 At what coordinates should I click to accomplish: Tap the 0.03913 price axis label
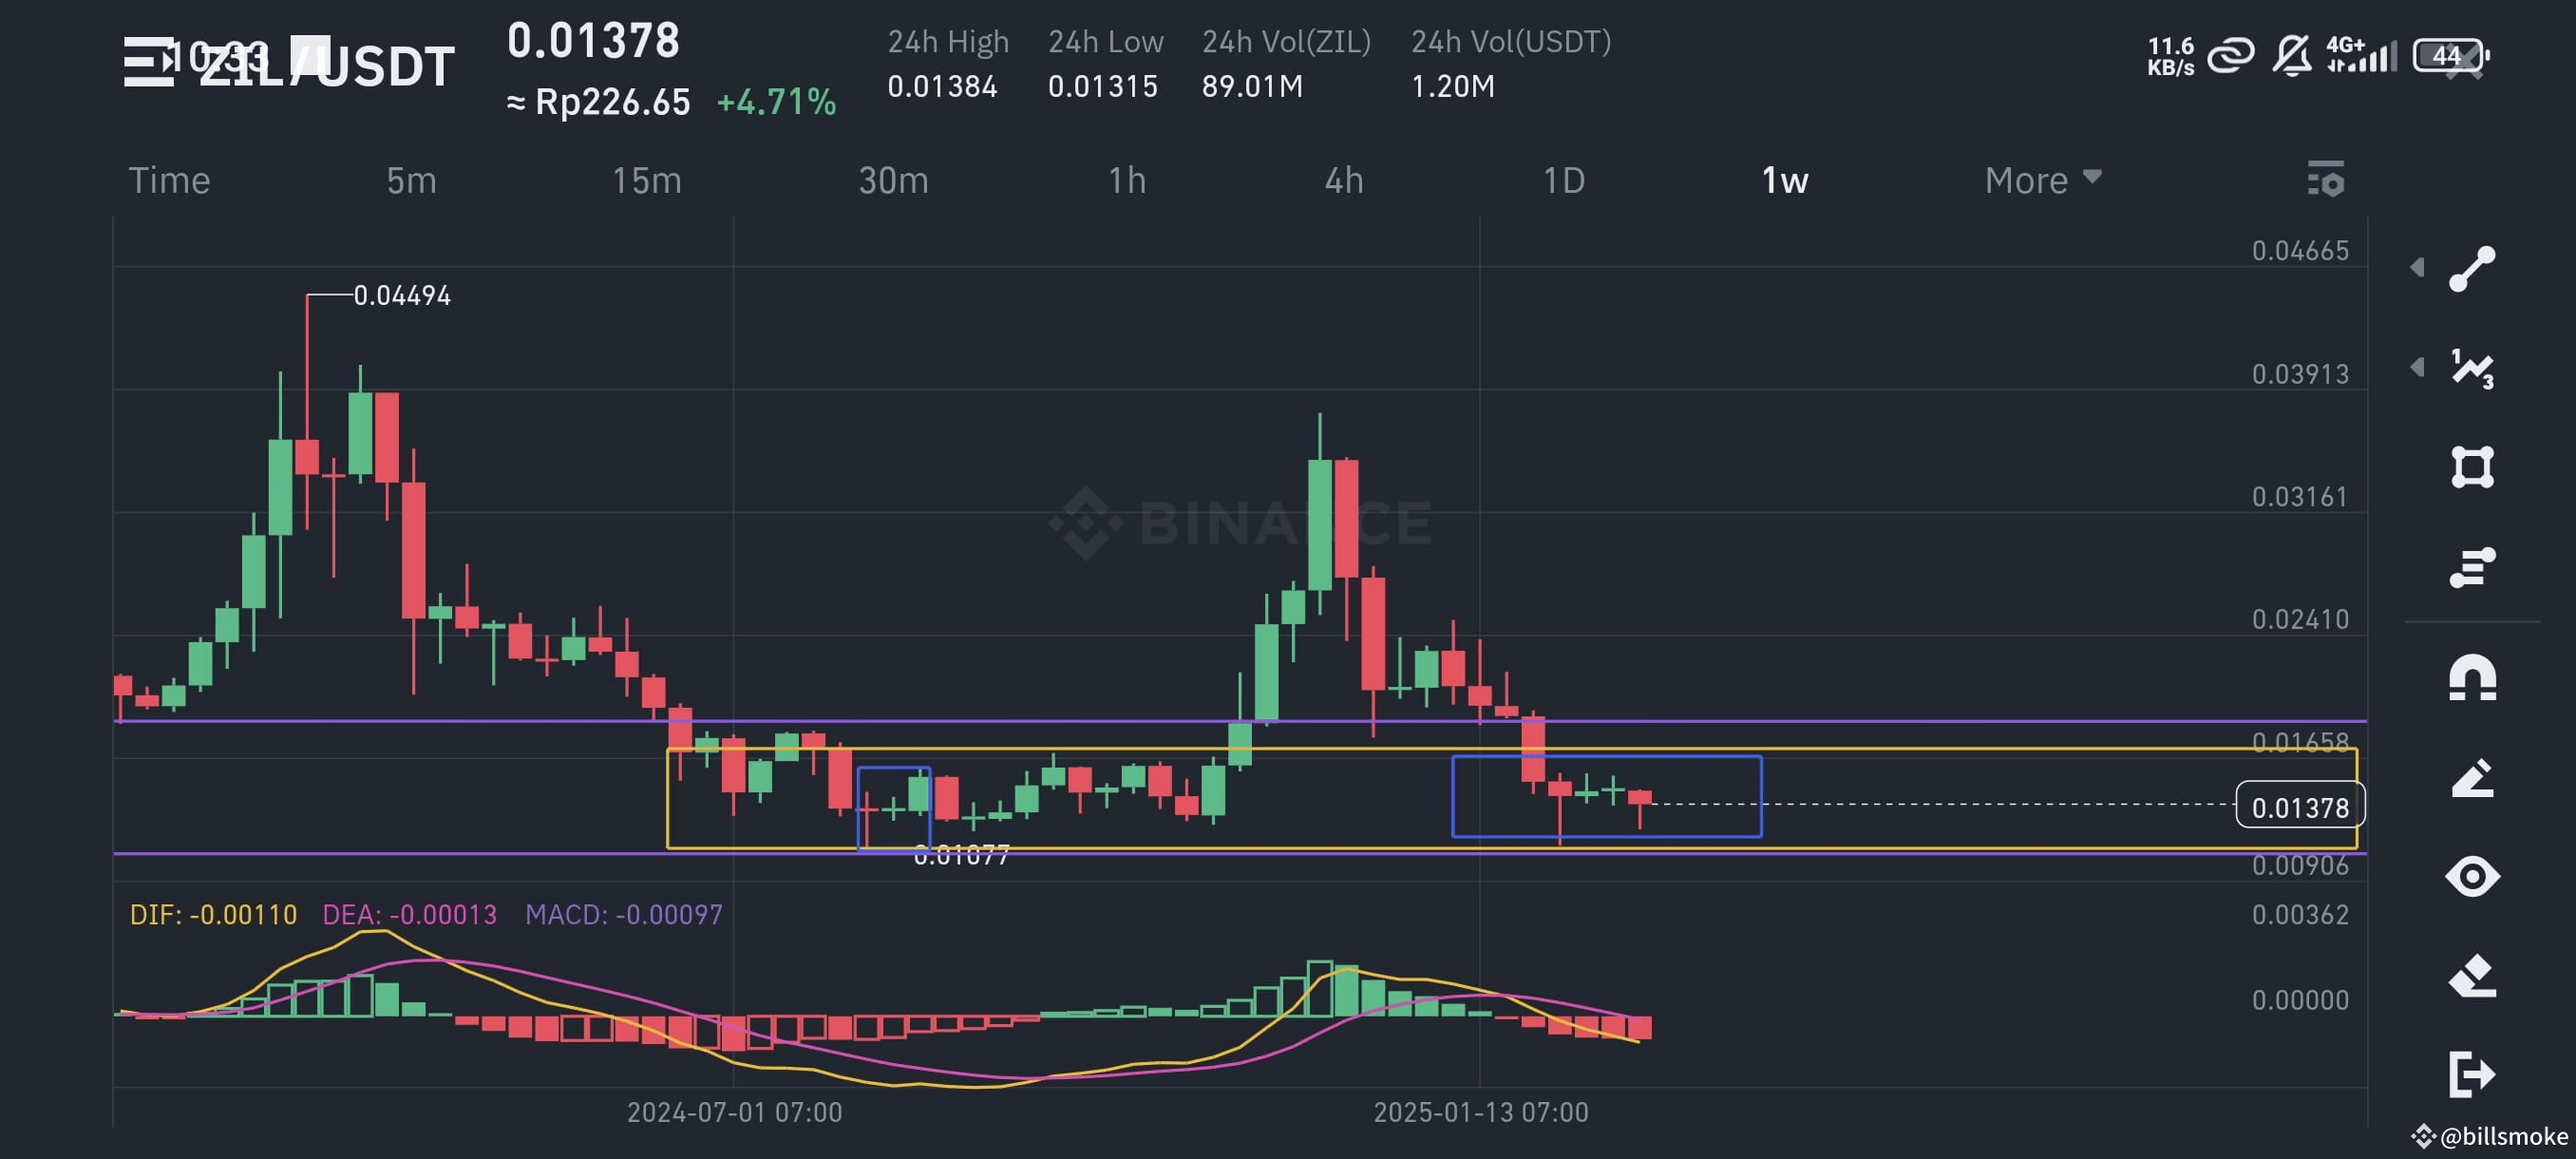(2299, 374)
